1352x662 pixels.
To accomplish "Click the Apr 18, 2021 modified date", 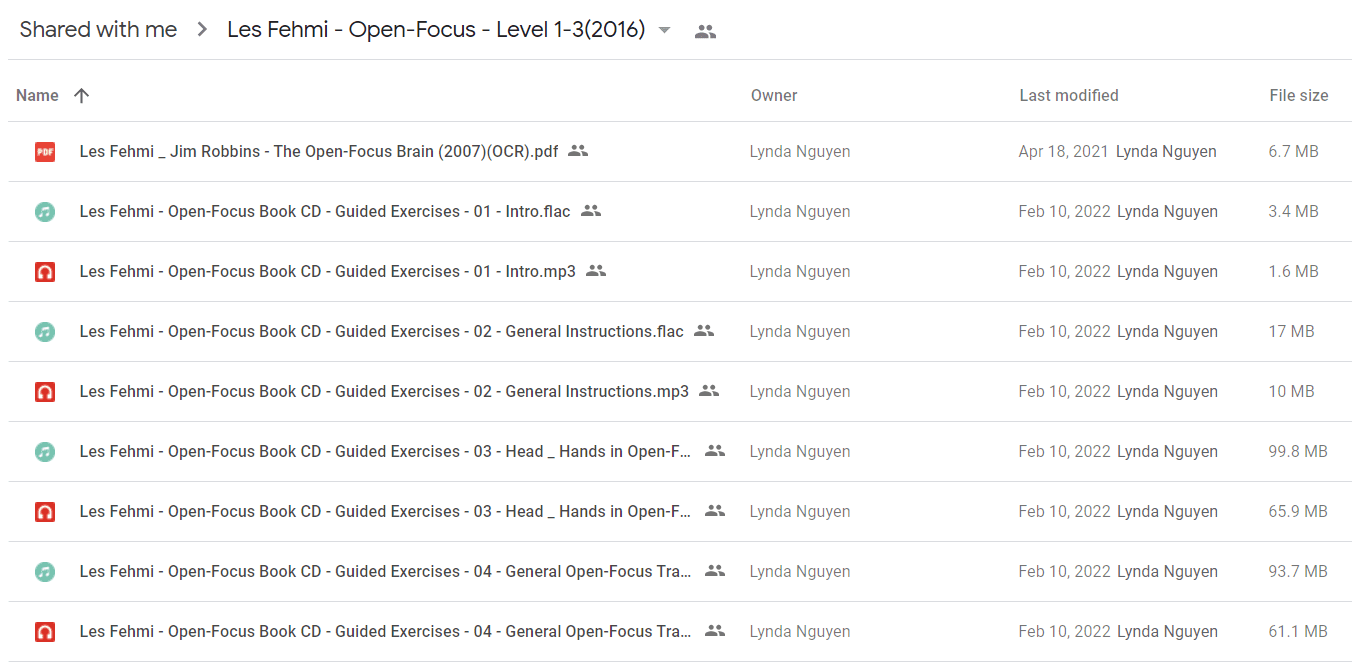I will tap(1064, 152).
